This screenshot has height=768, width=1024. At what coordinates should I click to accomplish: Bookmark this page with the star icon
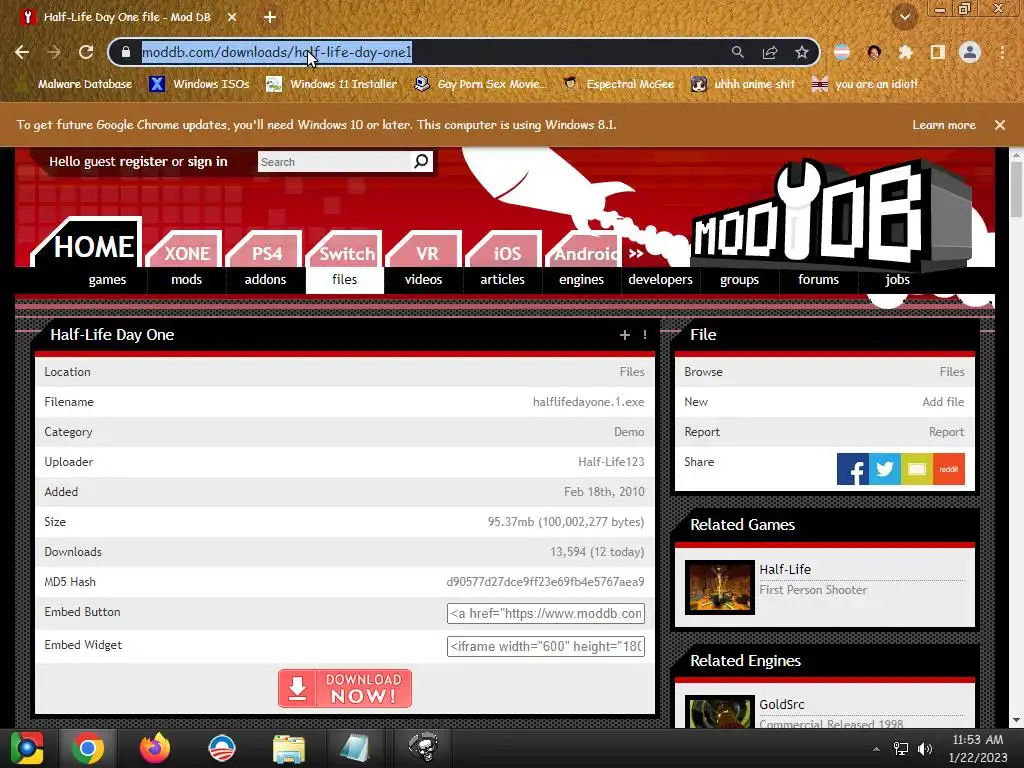(802, 52)
